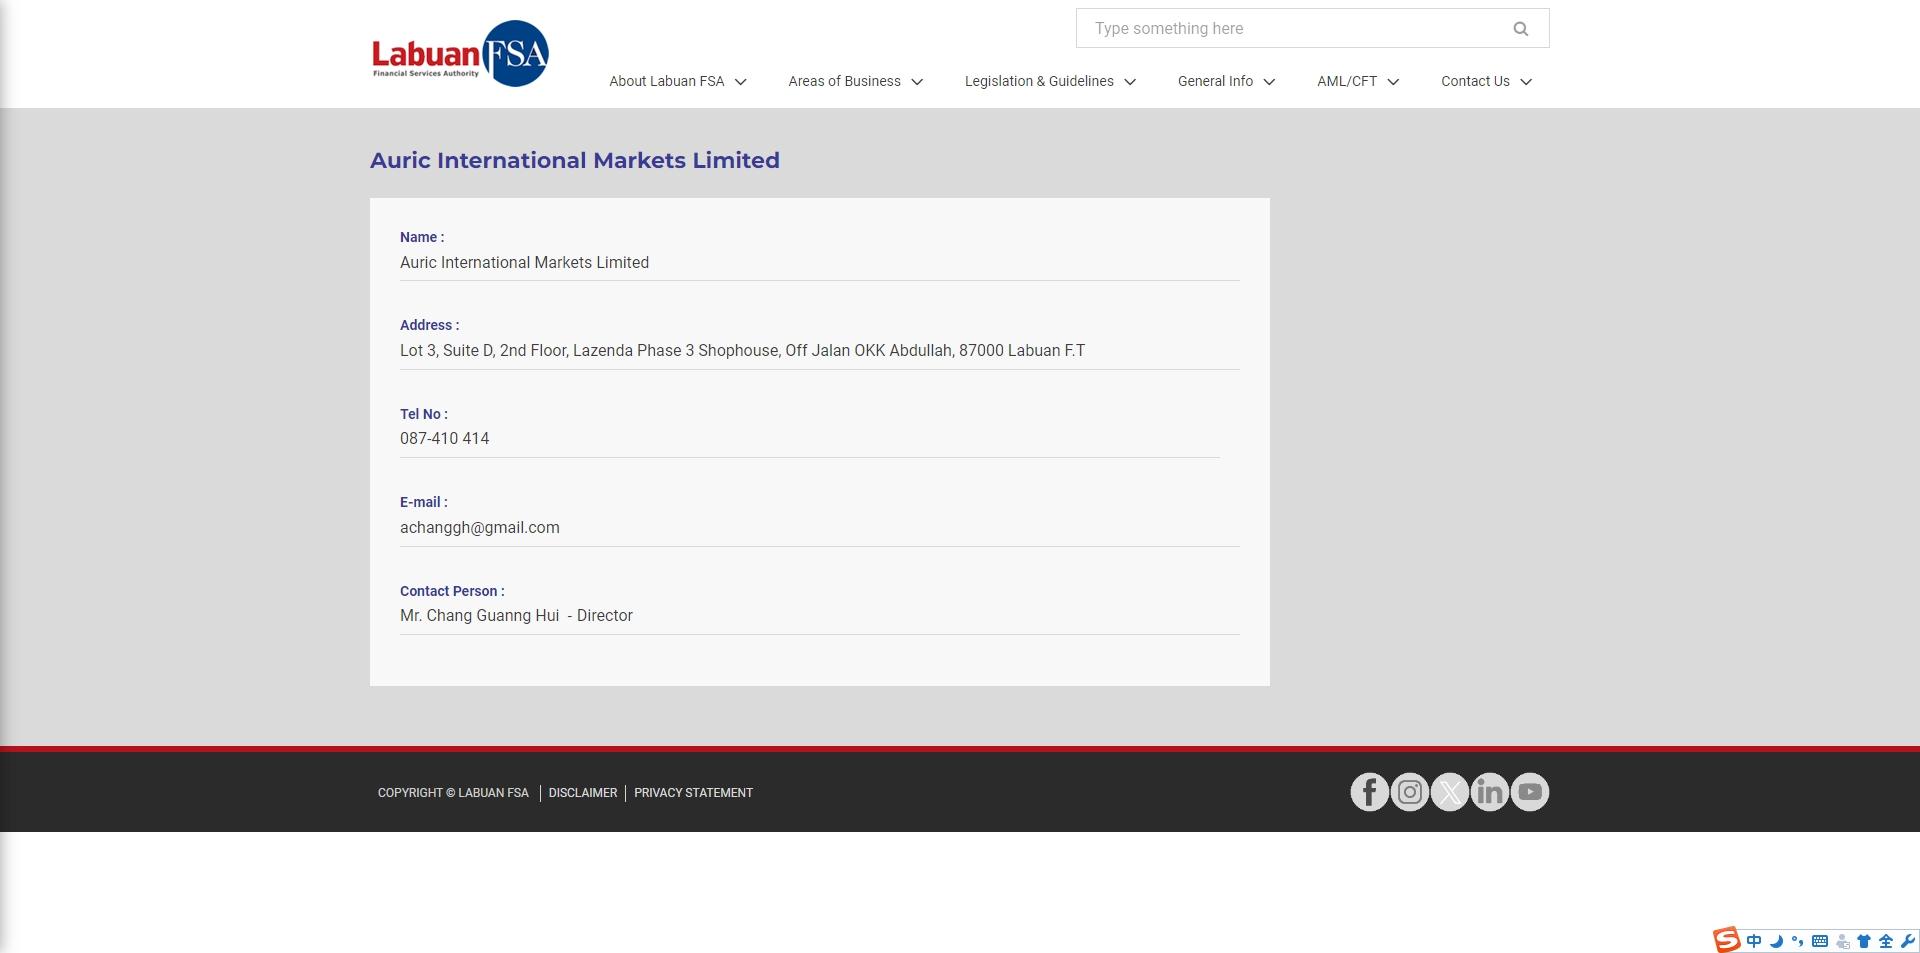Click chevron beside Contact Us
Viewport: 1920px width, 953px height.
[x=1526, y=82]
